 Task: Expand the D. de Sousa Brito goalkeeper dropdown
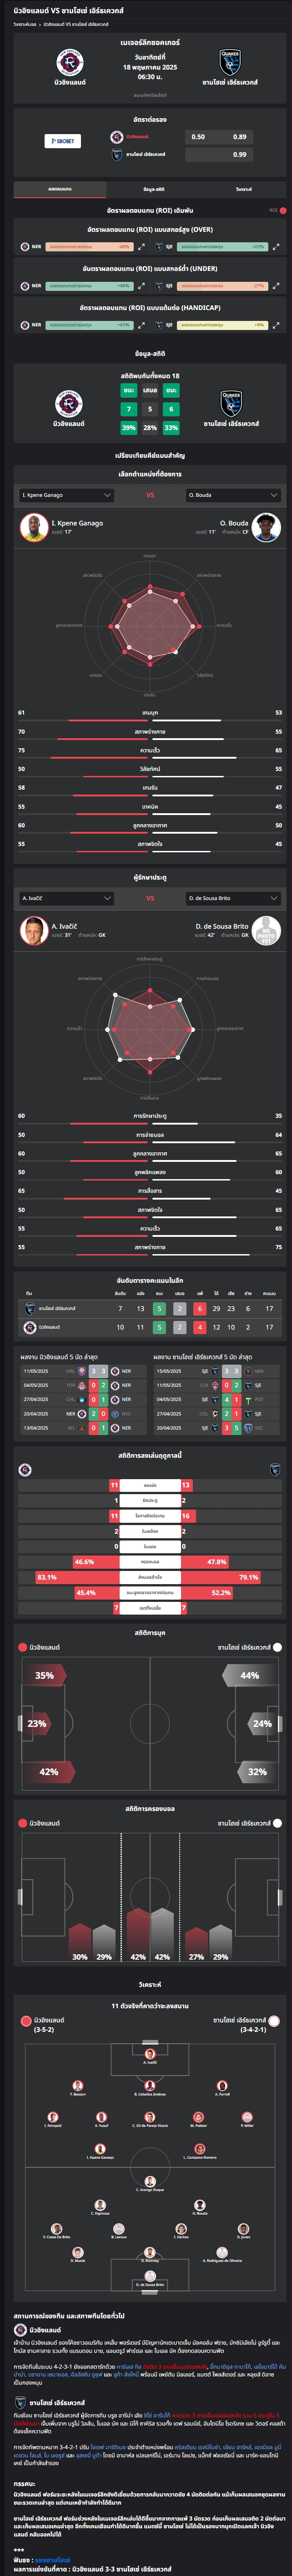coord(233,898)
